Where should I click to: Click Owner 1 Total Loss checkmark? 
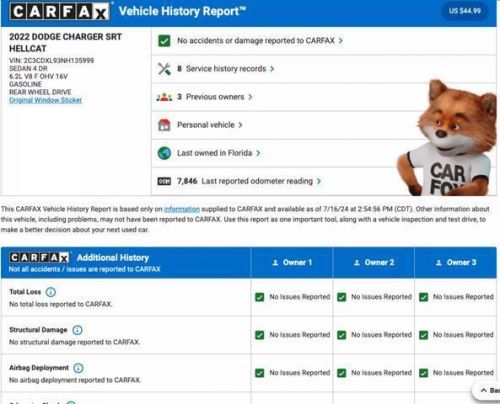pos(259,297)
